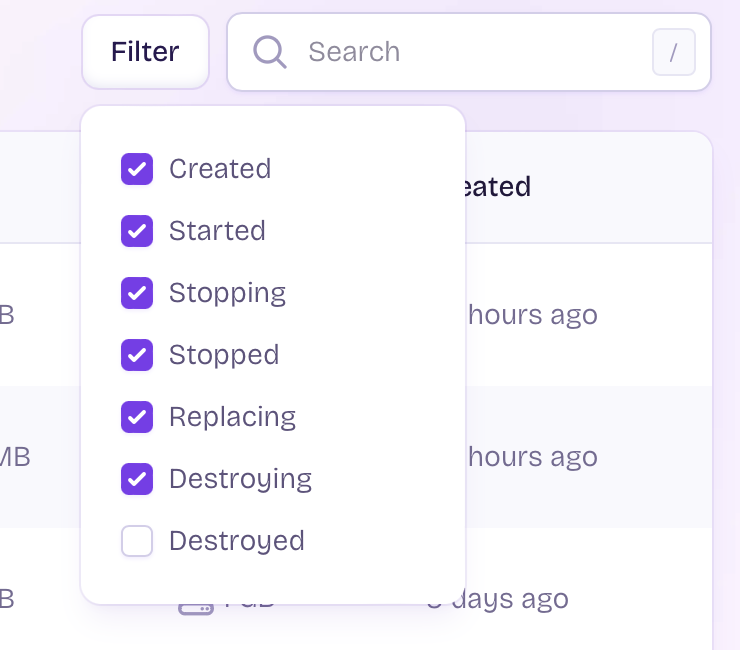Click the Stopped option label
The height and width of the screenshot is (650, 740).
tap(224, 355)
